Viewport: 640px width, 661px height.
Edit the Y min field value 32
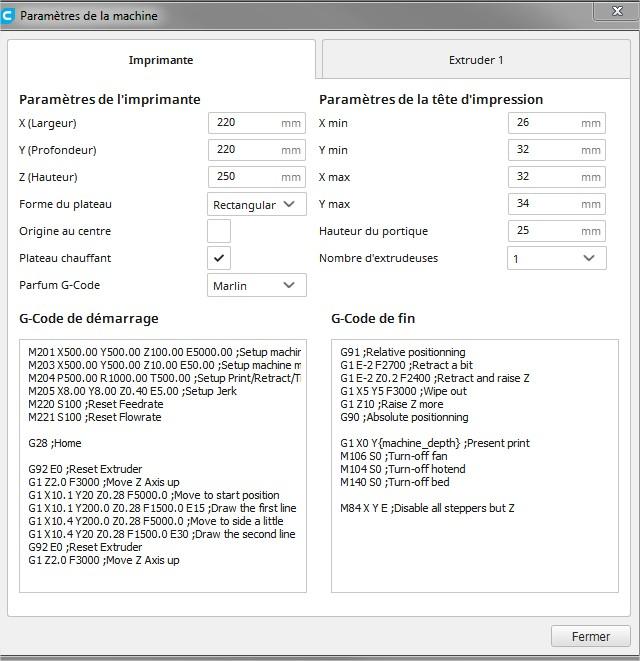pos(557,150)
